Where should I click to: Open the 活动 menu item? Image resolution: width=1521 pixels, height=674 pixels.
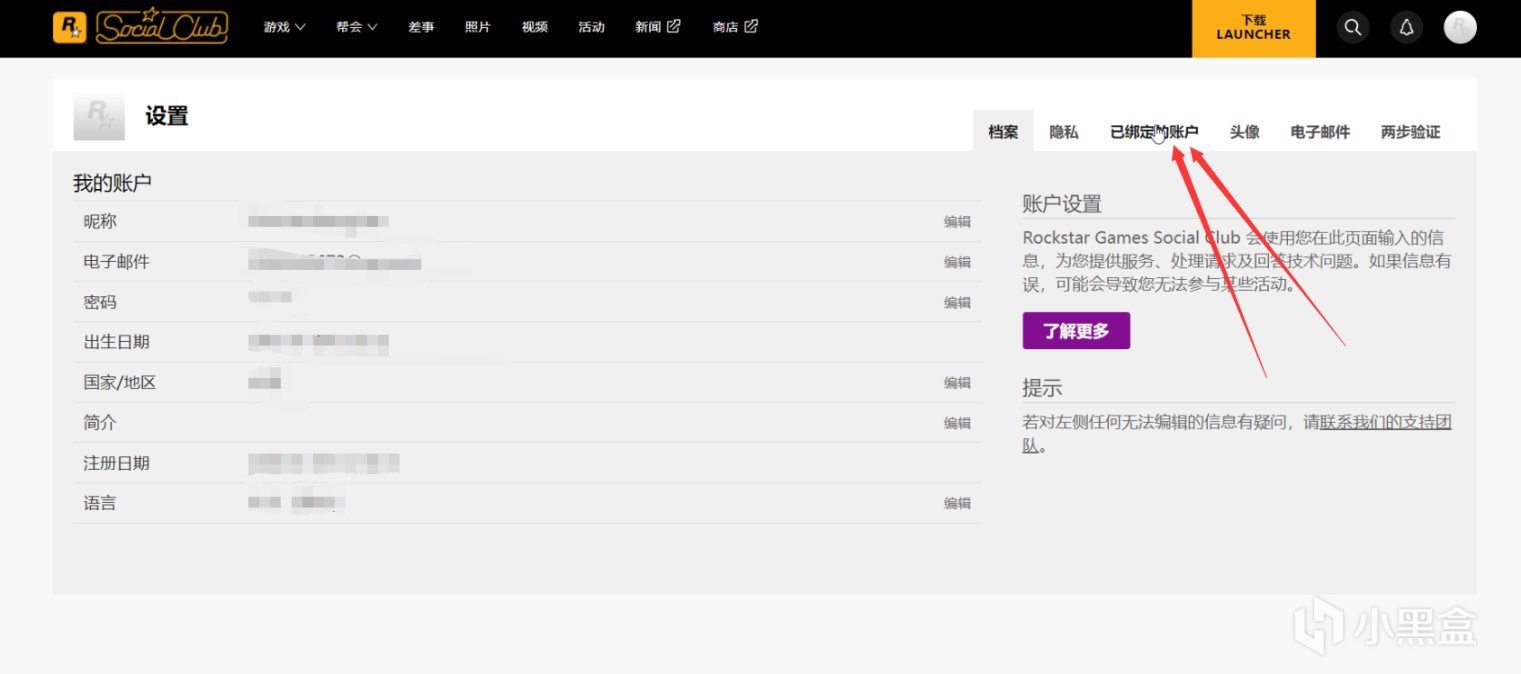(592, 27)
